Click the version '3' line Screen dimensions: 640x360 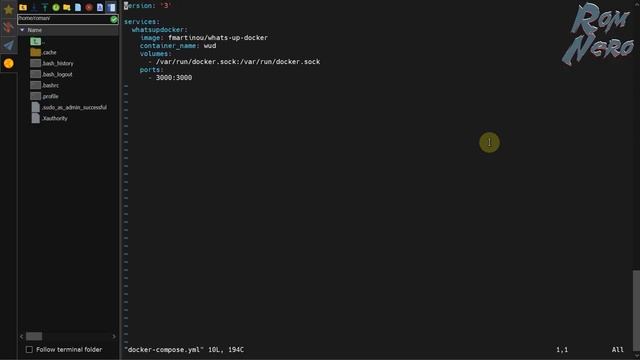tap(147, 6)
